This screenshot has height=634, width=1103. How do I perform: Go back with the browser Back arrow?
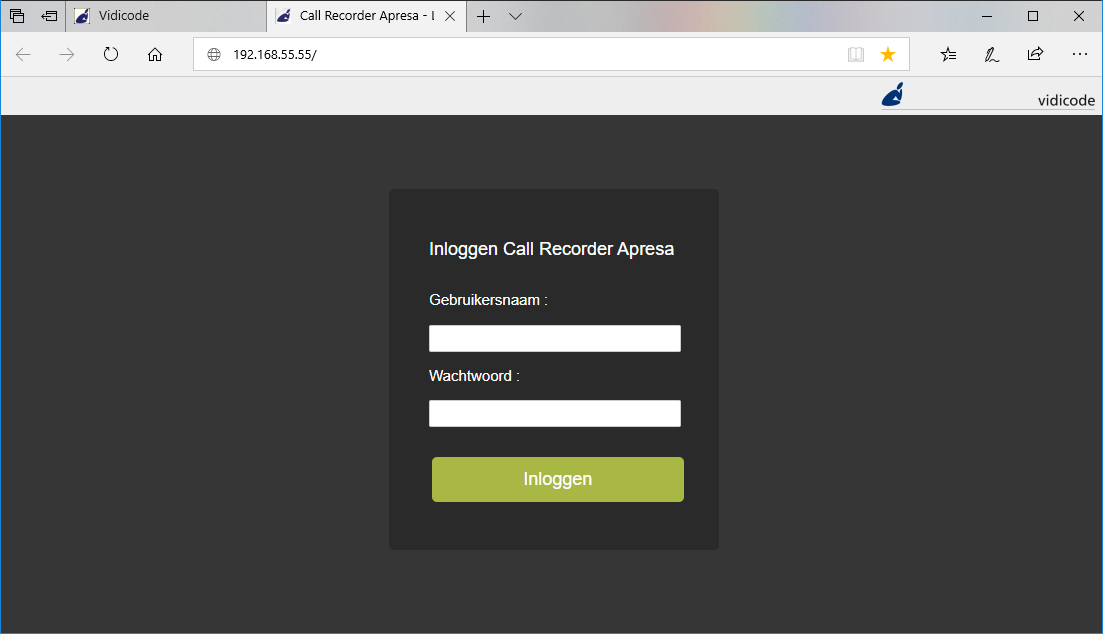(23, 54)
